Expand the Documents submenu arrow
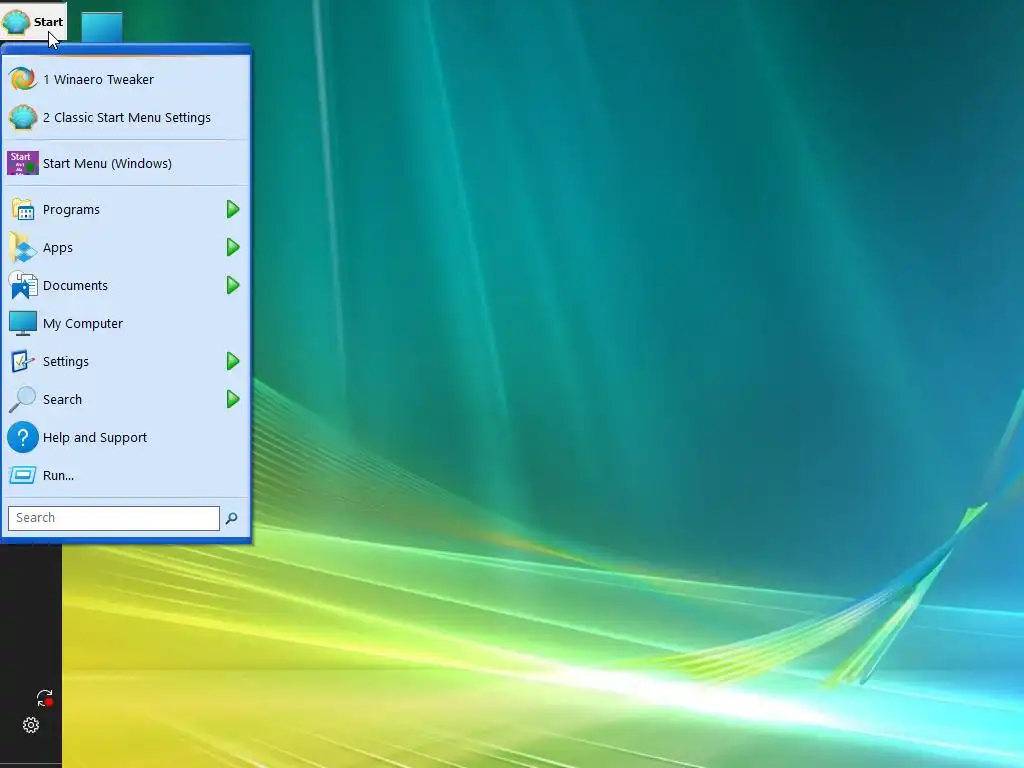The image size is (1024, 768). [233, 285]
